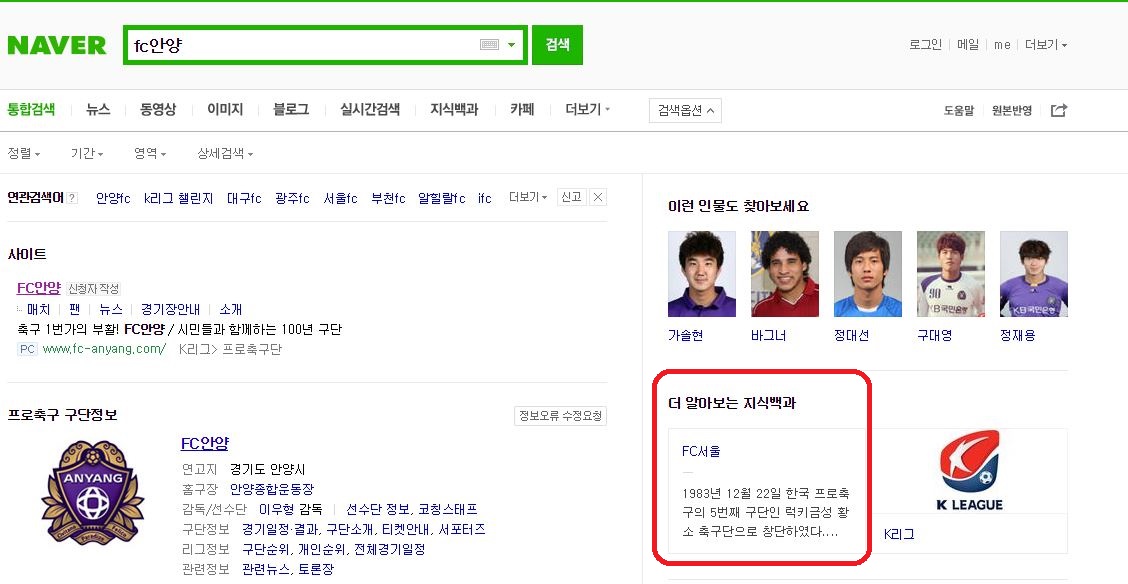Screen dimensions: 1128x584
Task: Click related search 알힐랄fc
Action: [x=442, y=198]
